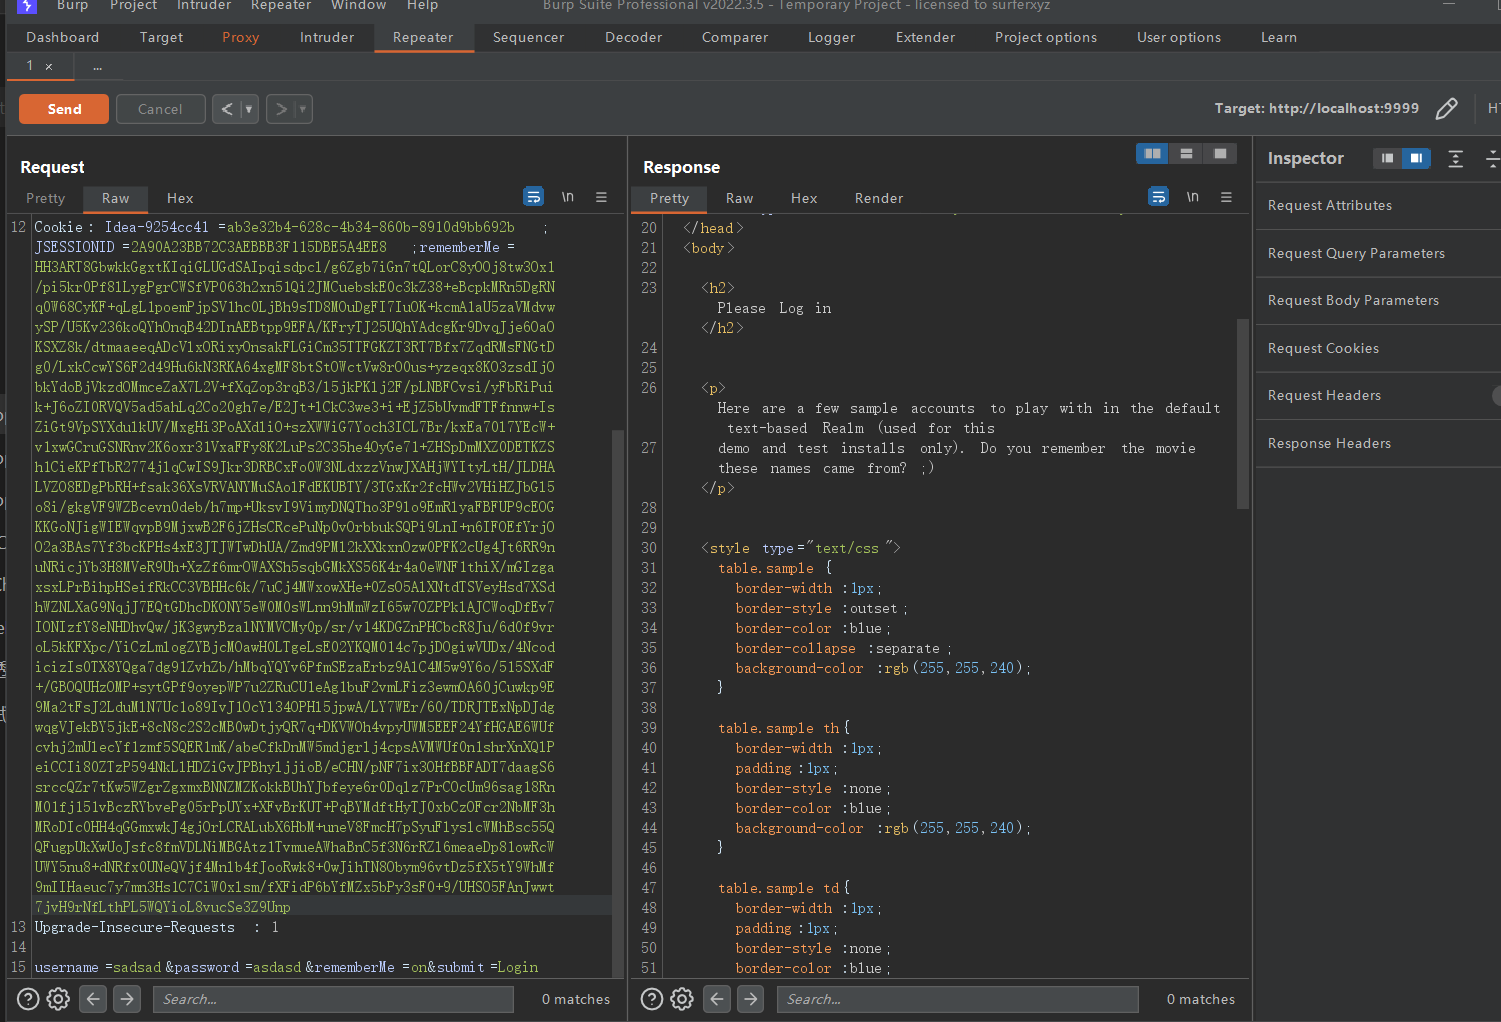This screenshot has width=1501, height=1022.
Task: Open the Project options tab
Action: click(1045, 37)
